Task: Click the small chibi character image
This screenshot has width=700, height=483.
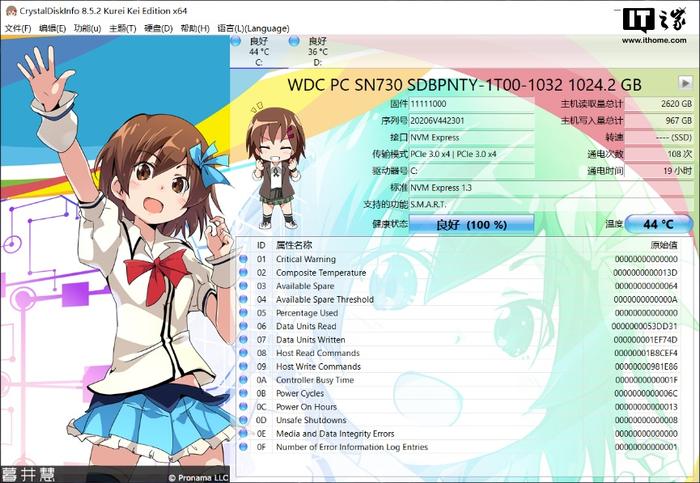Action: [x=275, y=165]
